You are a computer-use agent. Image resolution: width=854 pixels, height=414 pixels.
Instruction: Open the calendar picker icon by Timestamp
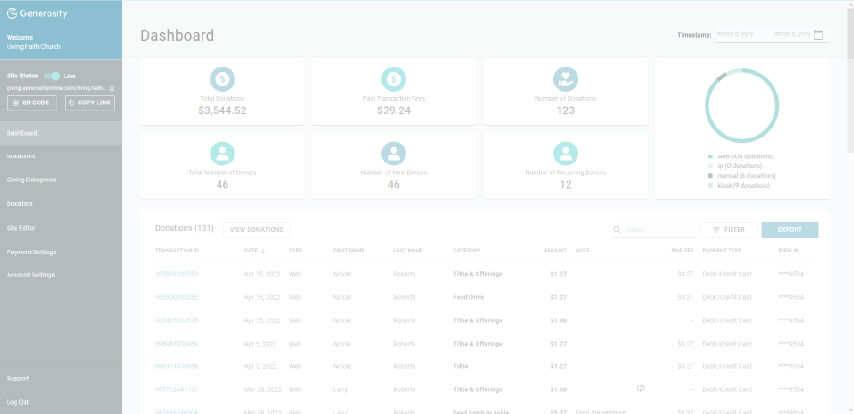coord(819,35)
